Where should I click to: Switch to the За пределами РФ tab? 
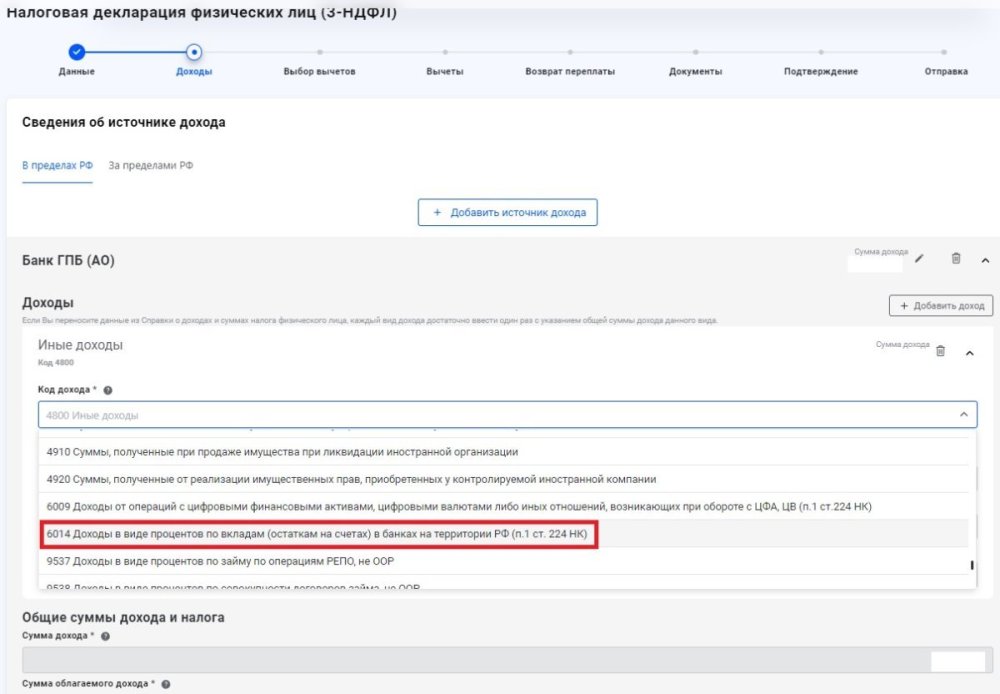click(x=151, y=165)
